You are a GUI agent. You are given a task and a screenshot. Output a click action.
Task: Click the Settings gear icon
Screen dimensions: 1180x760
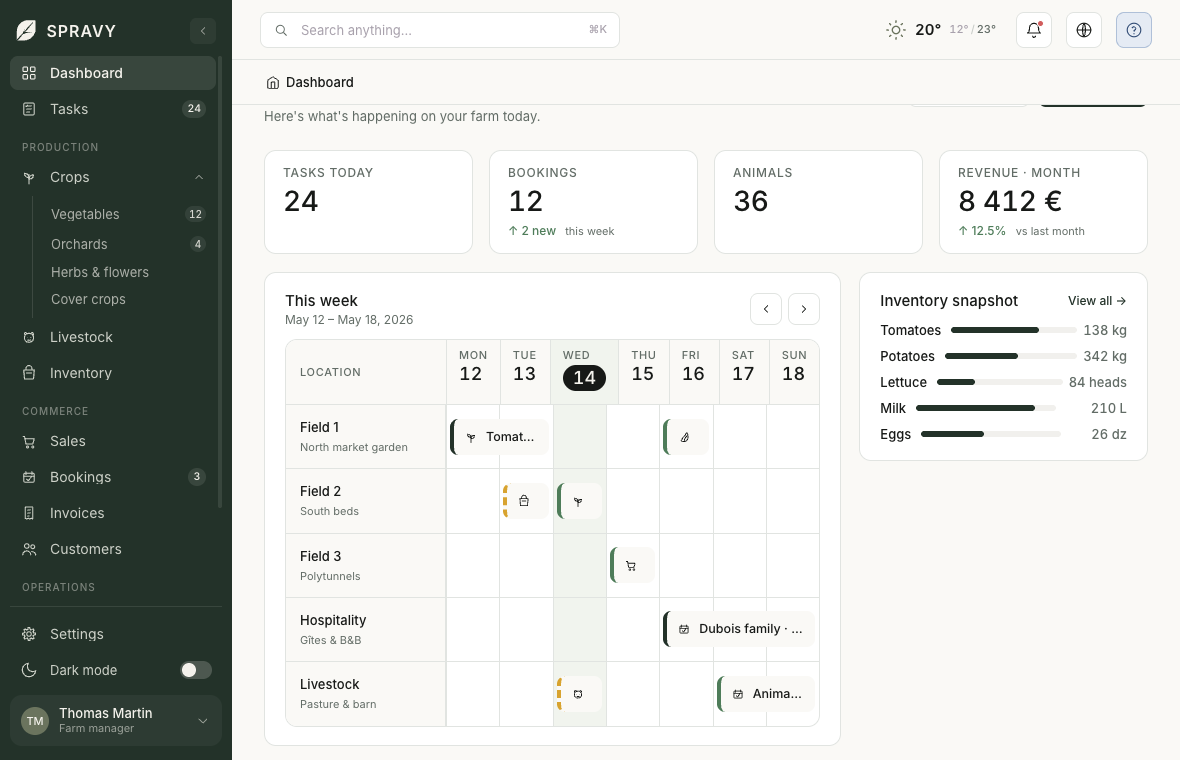(29, 634)
